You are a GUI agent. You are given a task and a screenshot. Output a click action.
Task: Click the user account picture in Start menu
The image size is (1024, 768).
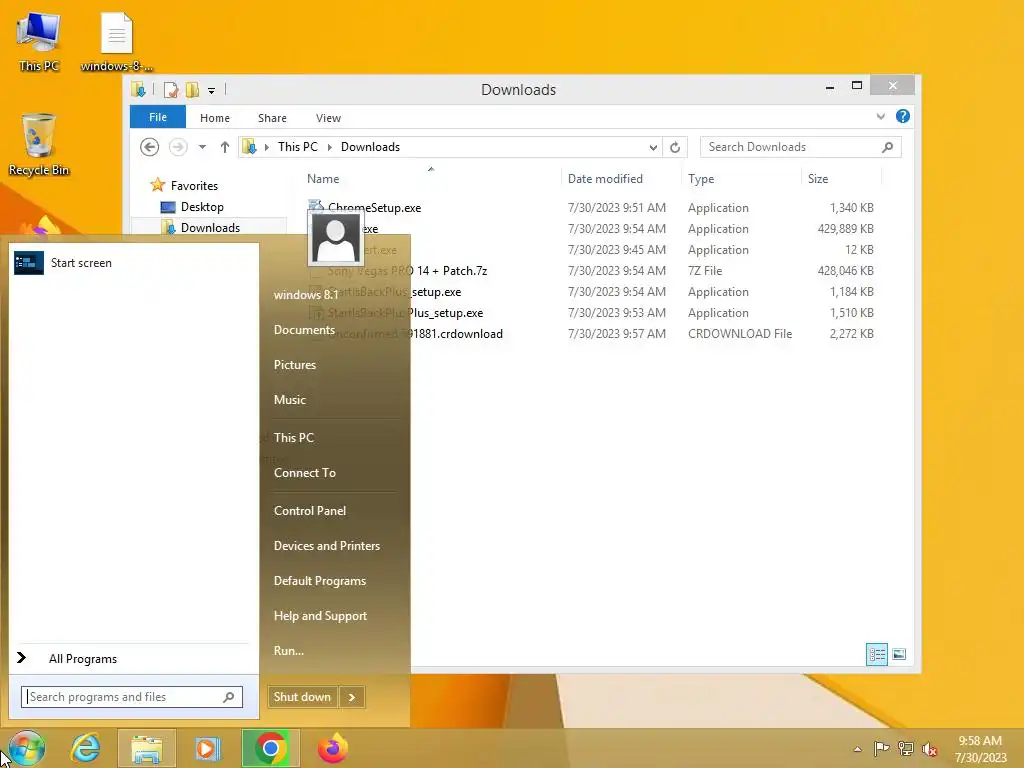click(336, 238)
